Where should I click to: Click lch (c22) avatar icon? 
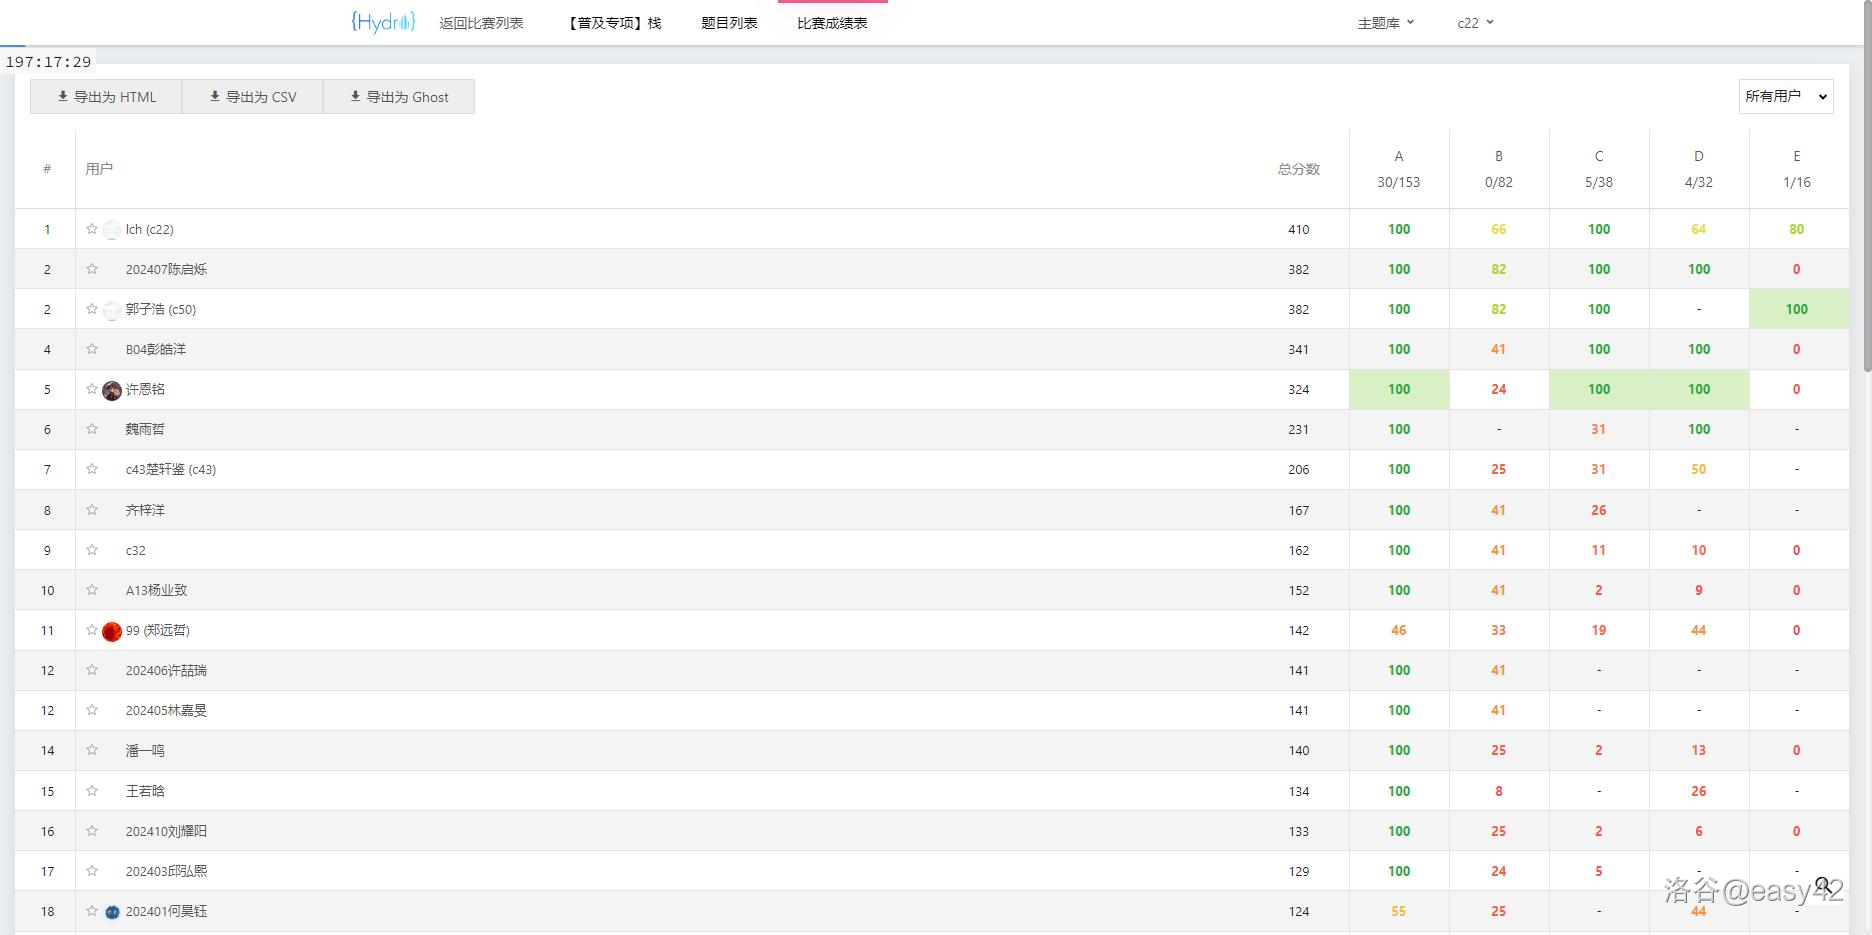click(x=112, y=230)
